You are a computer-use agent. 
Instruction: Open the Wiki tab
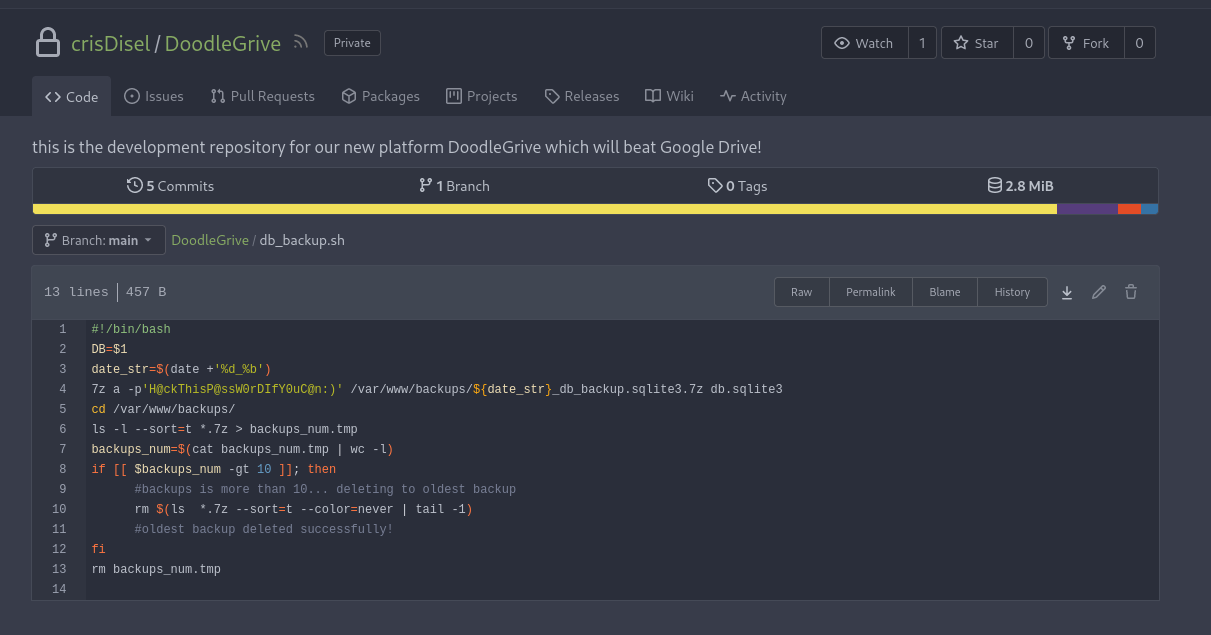[669, 96]
